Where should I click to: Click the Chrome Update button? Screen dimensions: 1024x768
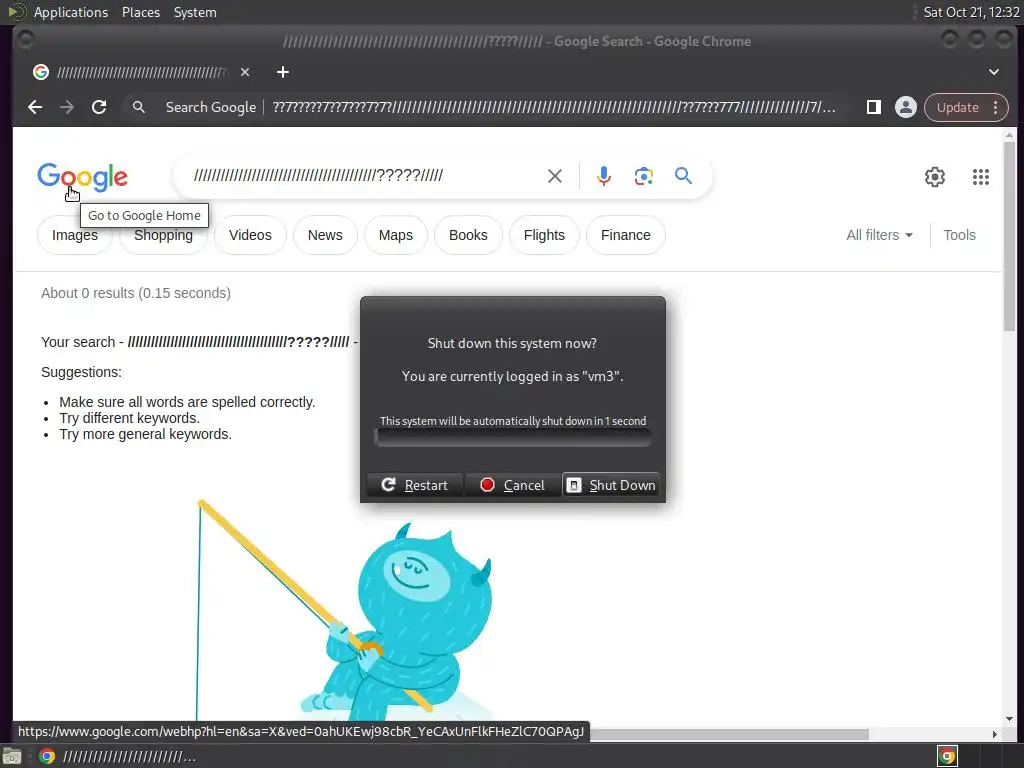(957, 107)
